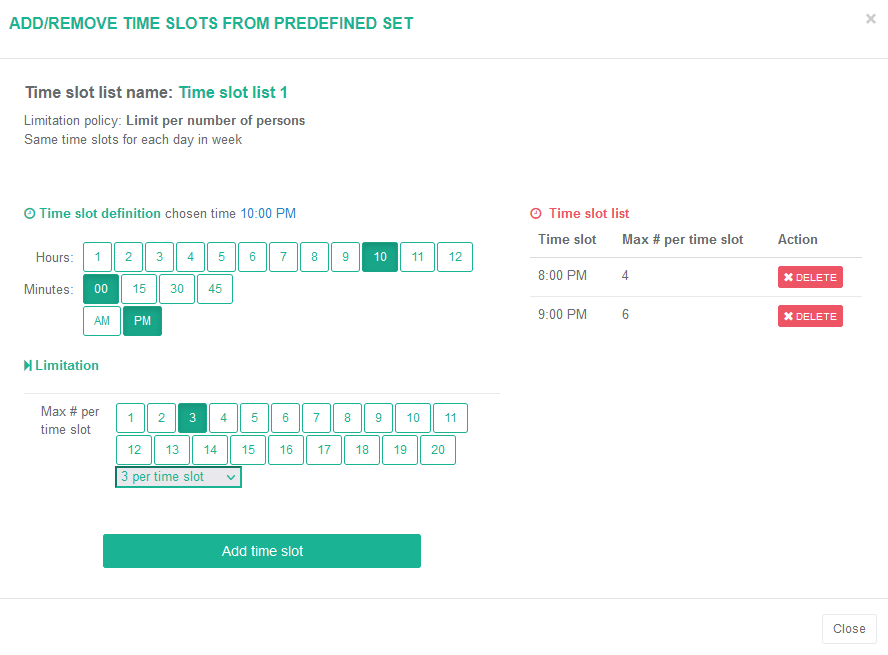Set minutes to 30

click(177, 289)
